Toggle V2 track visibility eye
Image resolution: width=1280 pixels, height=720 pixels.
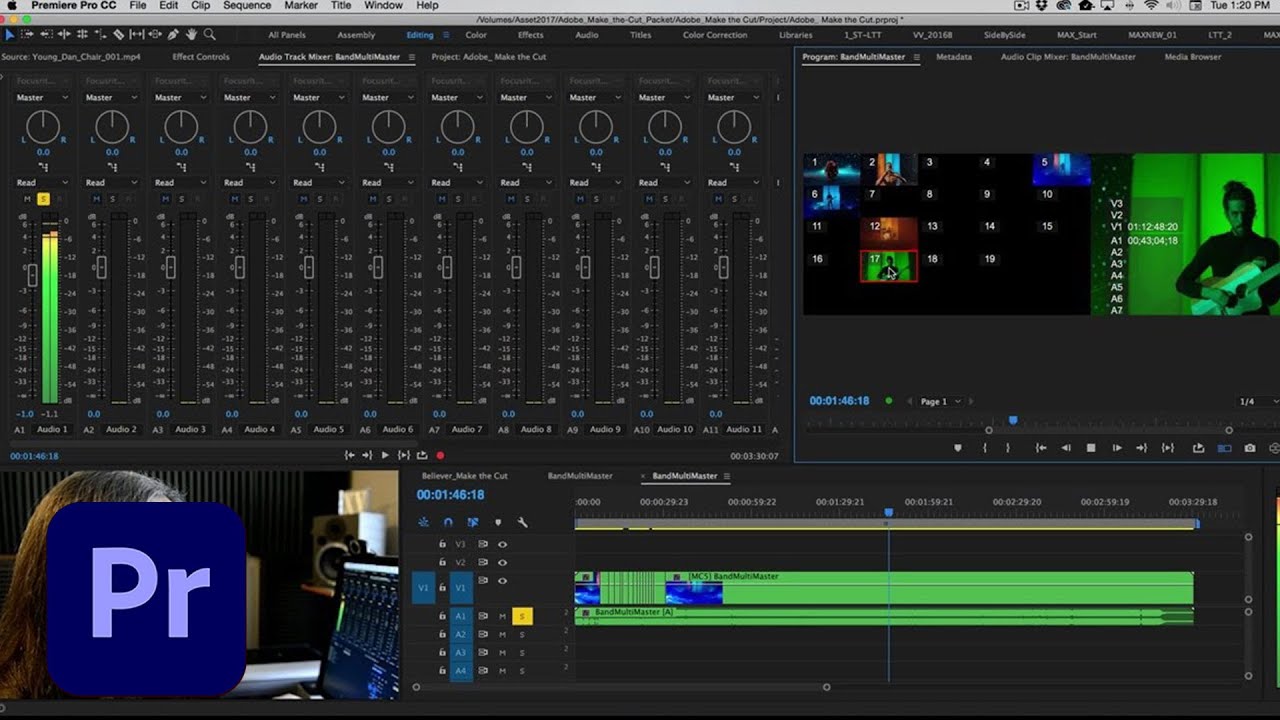pyautogui.click(x=502, y=562)
